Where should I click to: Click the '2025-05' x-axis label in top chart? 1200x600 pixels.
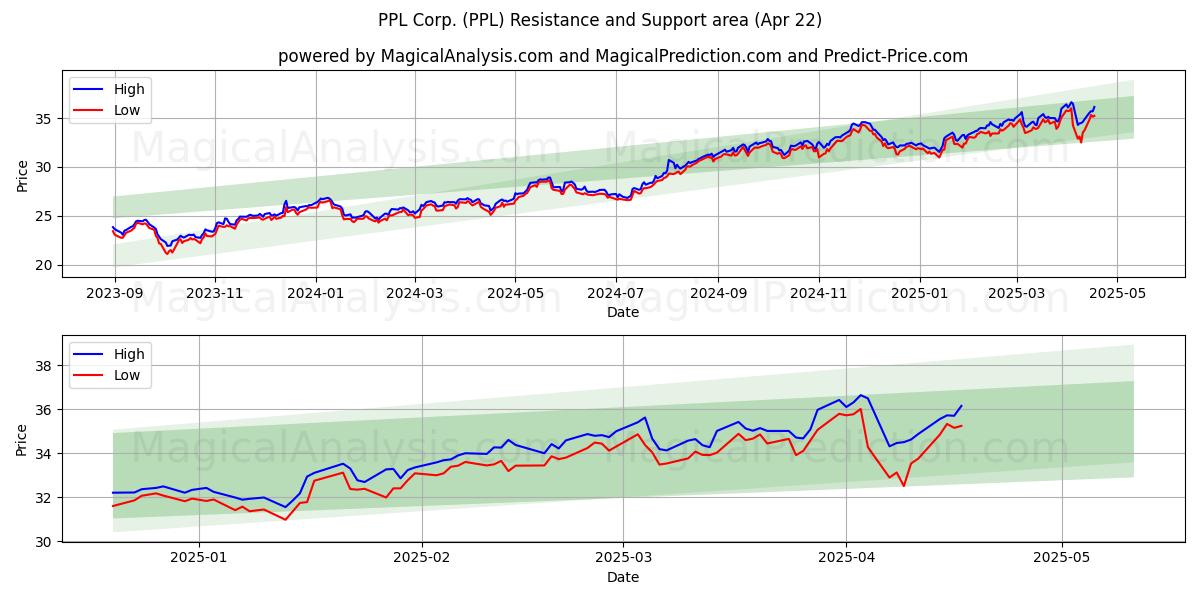(x=1117, y=293)
